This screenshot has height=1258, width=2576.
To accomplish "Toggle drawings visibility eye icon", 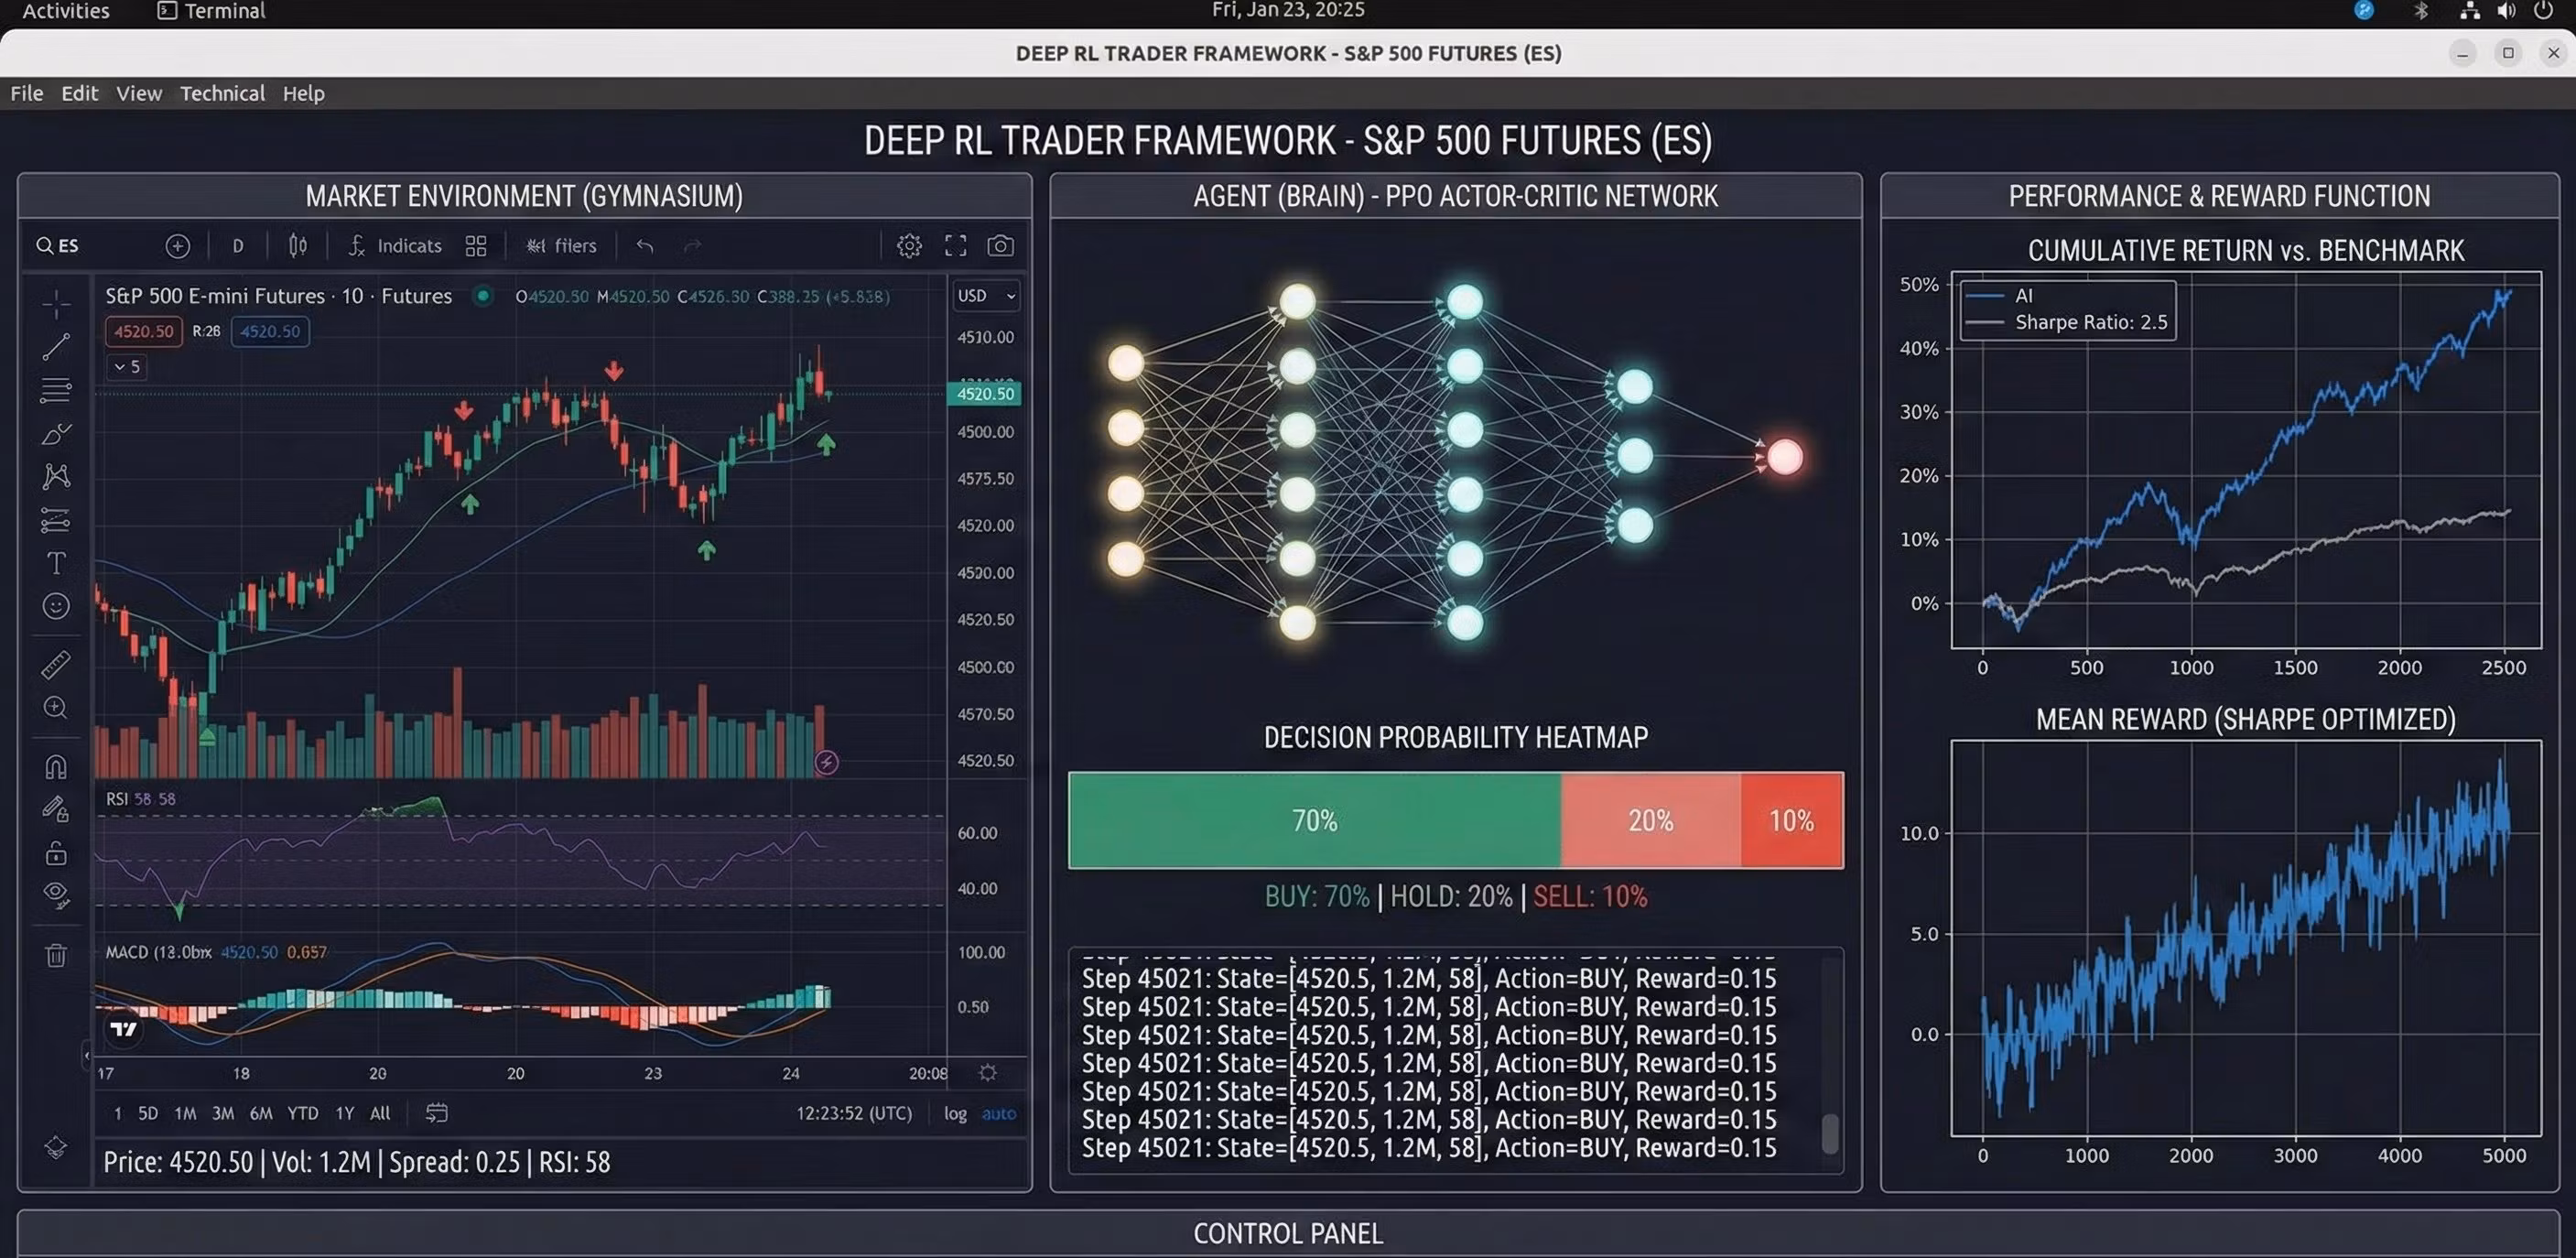I will point(56,893).
